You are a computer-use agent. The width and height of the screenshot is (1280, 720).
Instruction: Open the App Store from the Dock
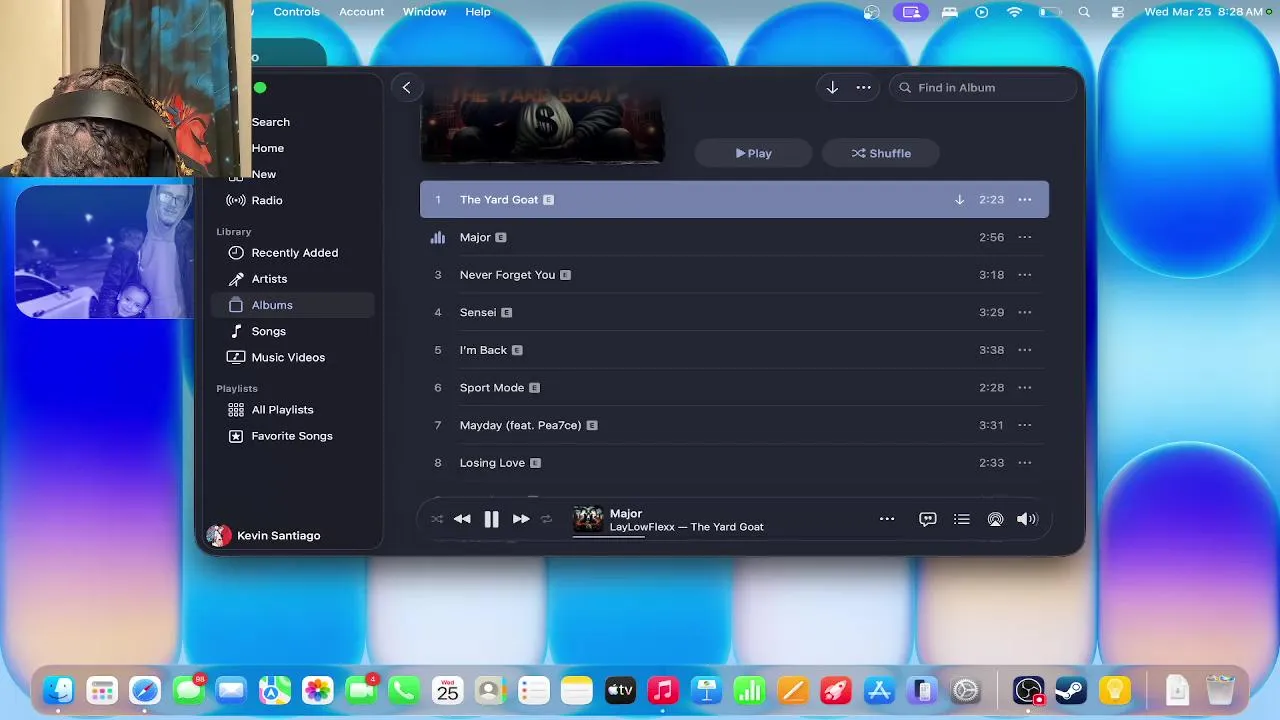879,690
